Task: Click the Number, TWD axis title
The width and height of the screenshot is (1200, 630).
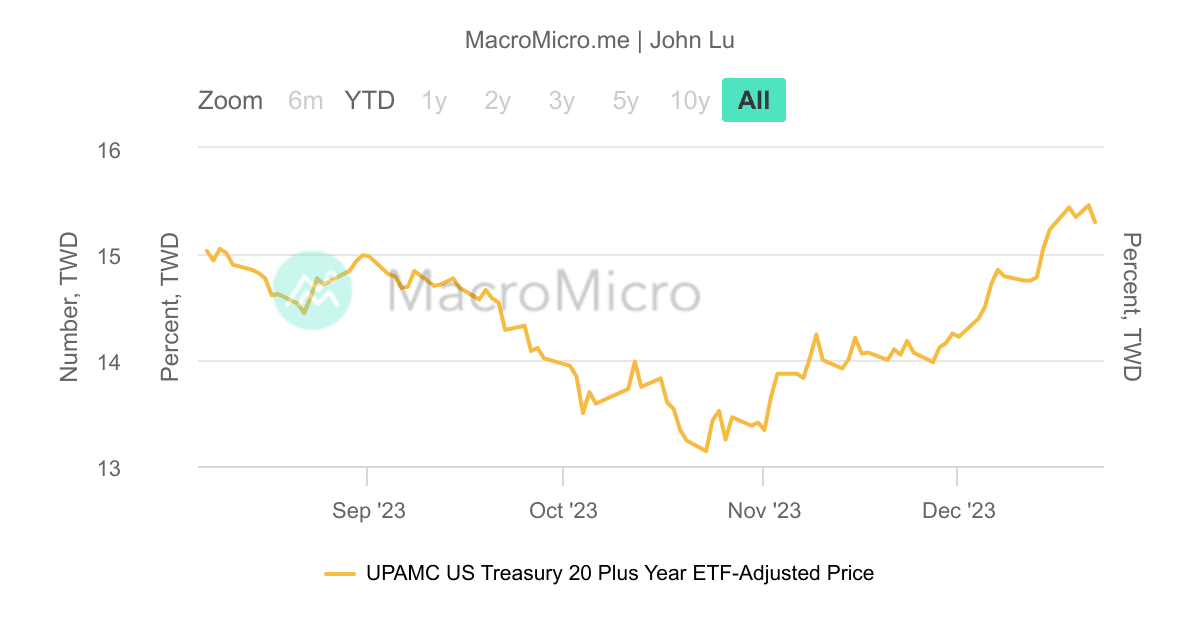Action: click(x=69, y=307)
